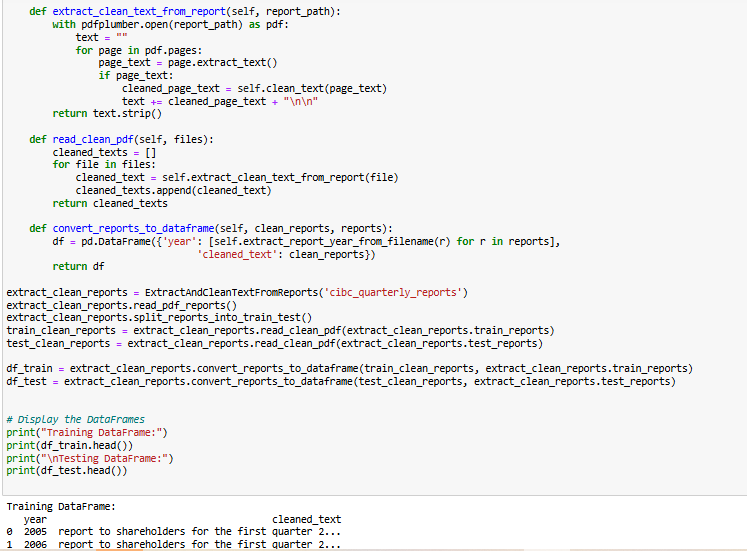Click the 'return df' line
This screenshot has height=551, width=747.
pos(78,266)
